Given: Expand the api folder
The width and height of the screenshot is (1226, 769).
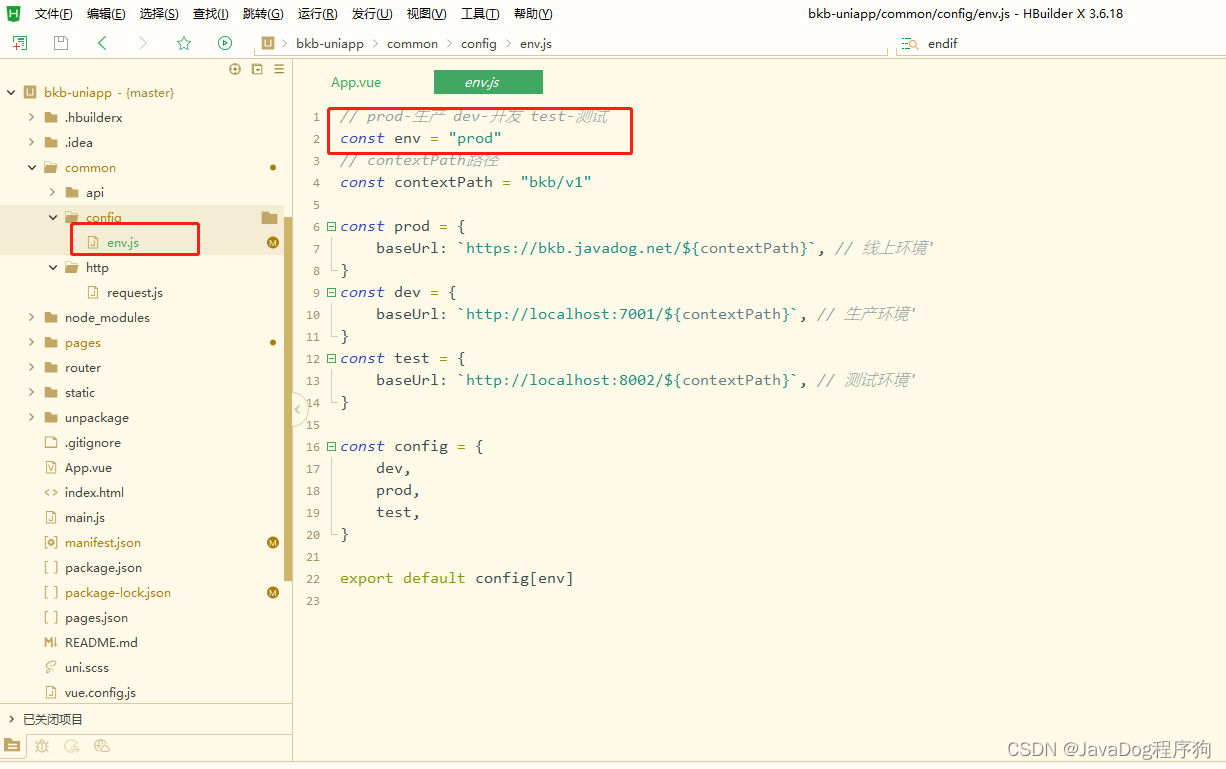Looking at the screenshot, I should coord(53,192).
